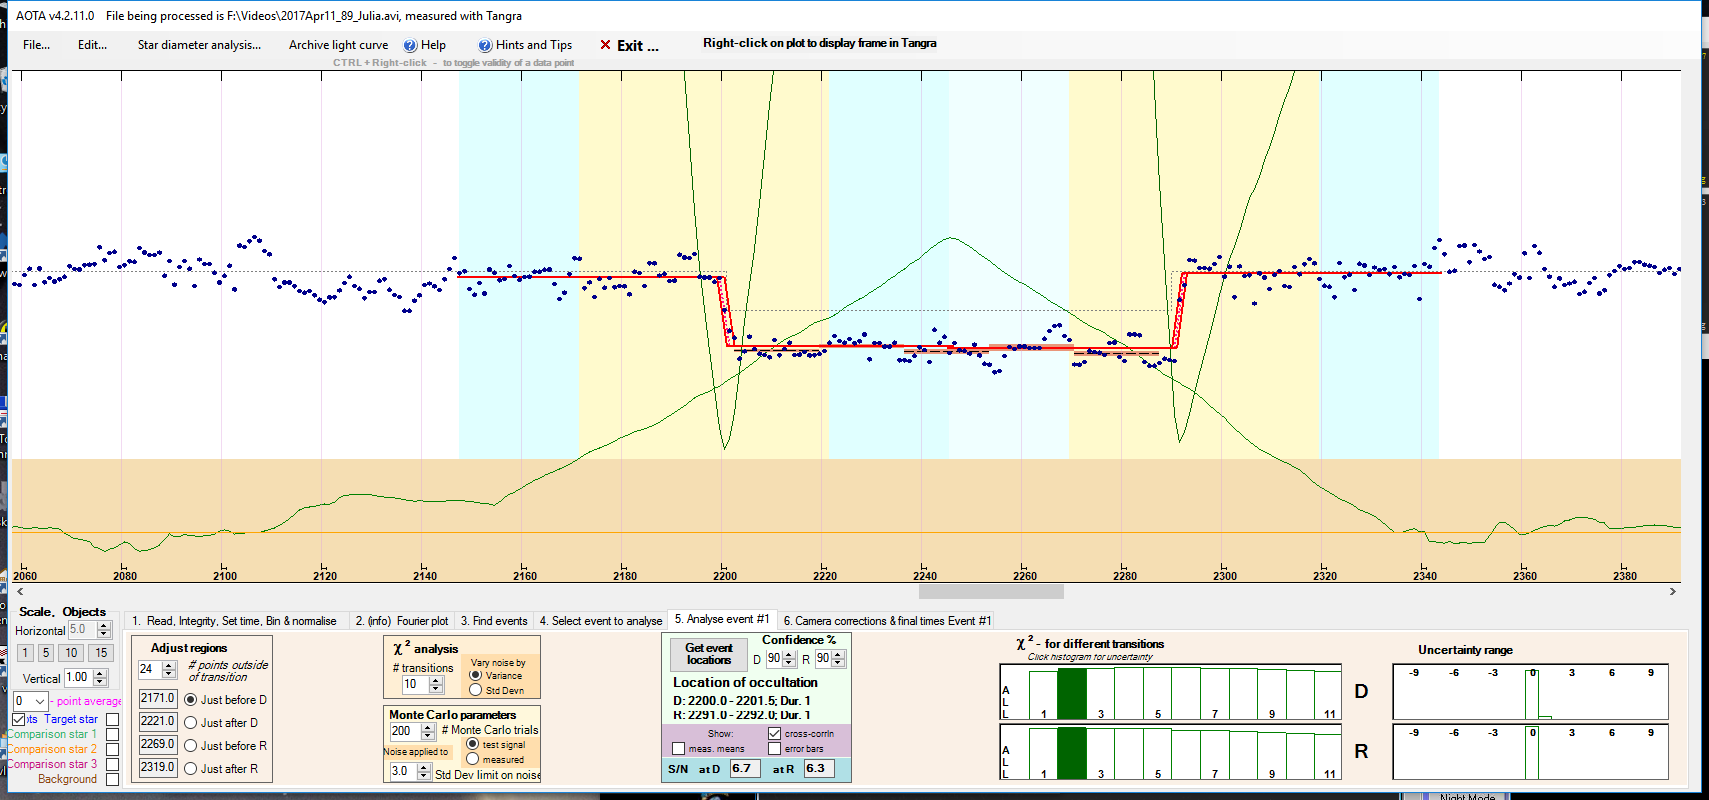Click the Monte Carlo trials spinner
Viewport: 1709px width, 800px height.
(427, 732)
